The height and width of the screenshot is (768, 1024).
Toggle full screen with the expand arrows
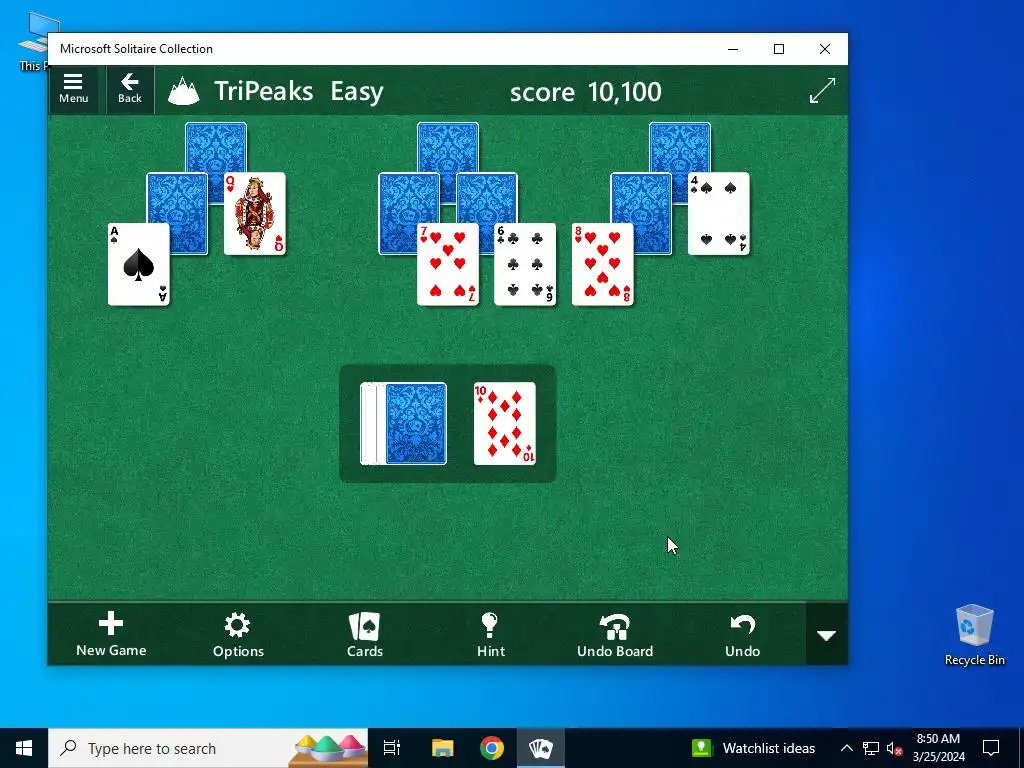(x=822, y=90)
